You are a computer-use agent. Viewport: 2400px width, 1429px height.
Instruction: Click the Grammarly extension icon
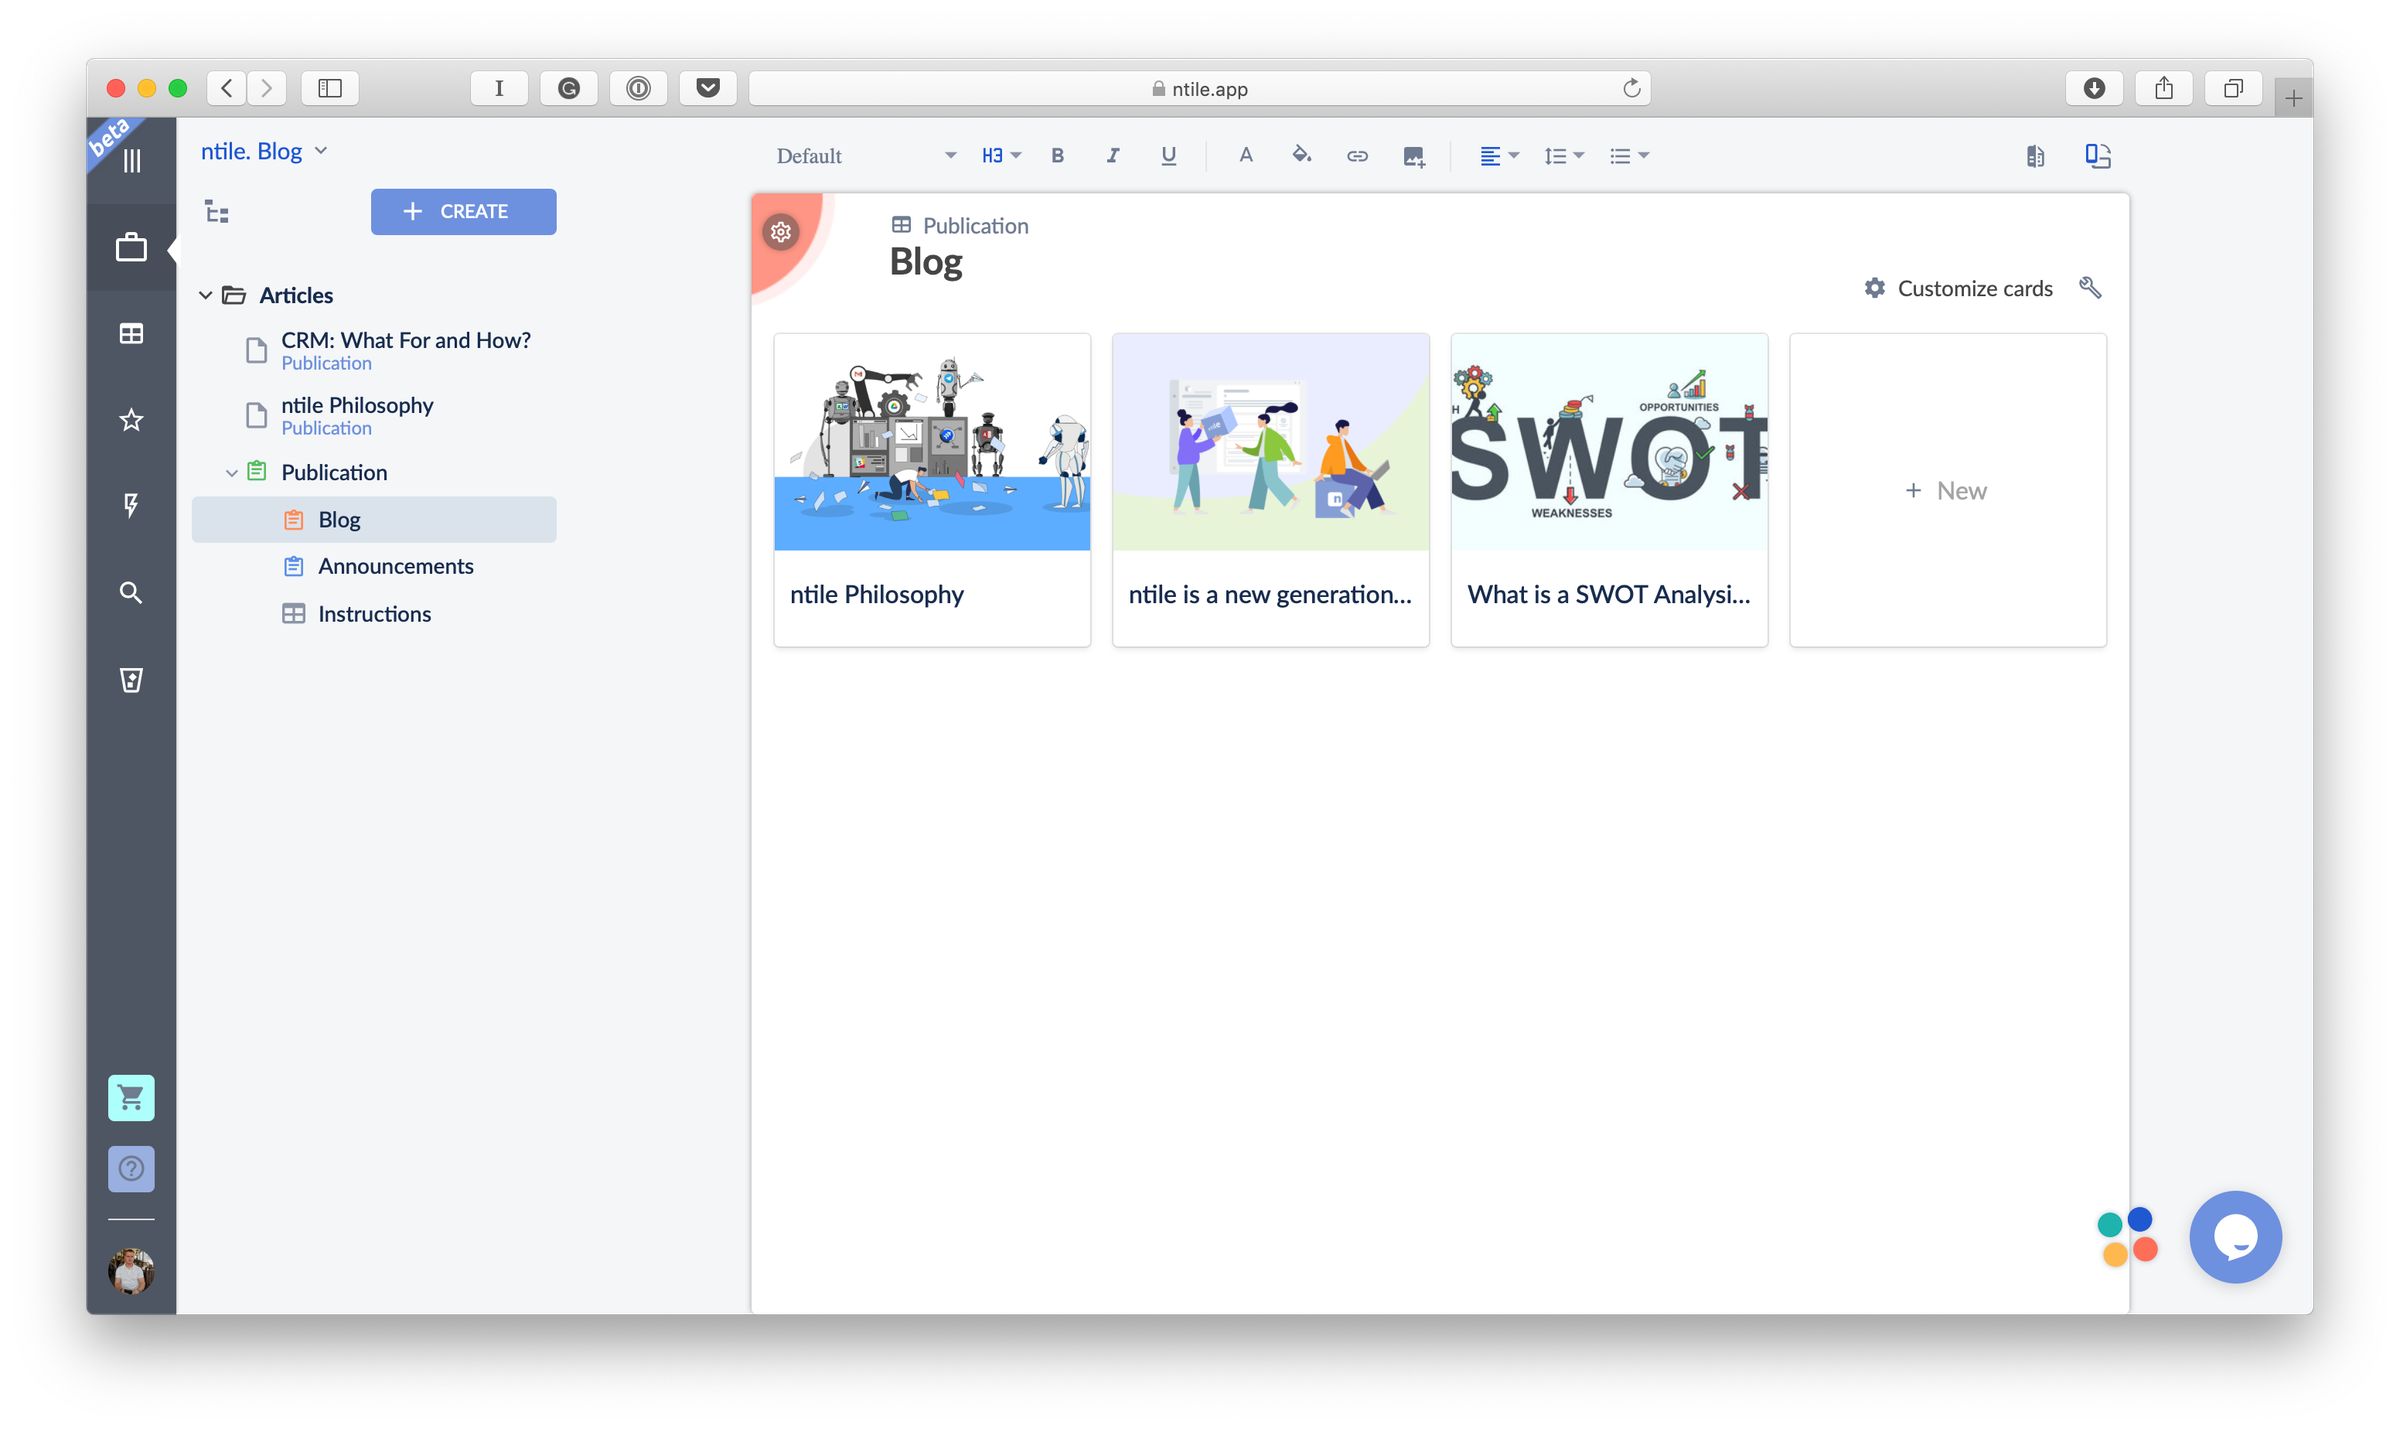pos(568,88)
